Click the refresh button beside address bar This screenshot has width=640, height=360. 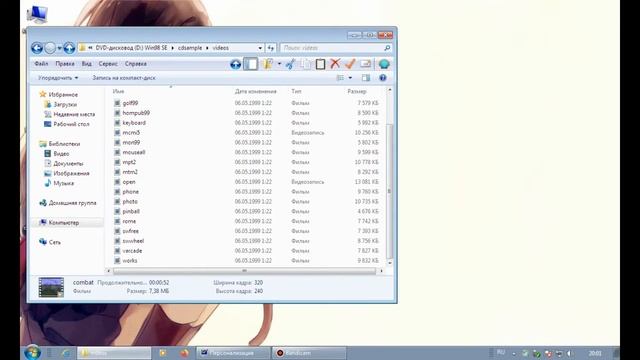point(271,48)
